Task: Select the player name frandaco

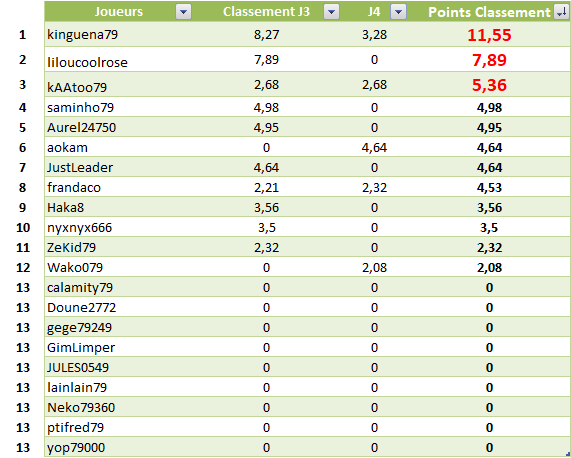Action: tap(74, 187)
